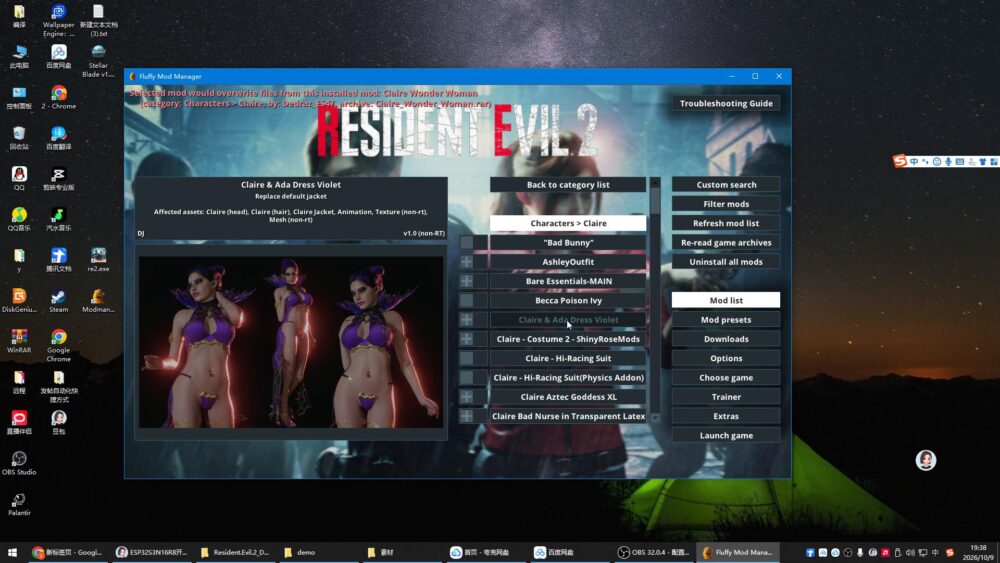Toggle the checkbox beside "Bad Bunny"
Viewport: 1000px width, 563px height.
click(467, 242)
